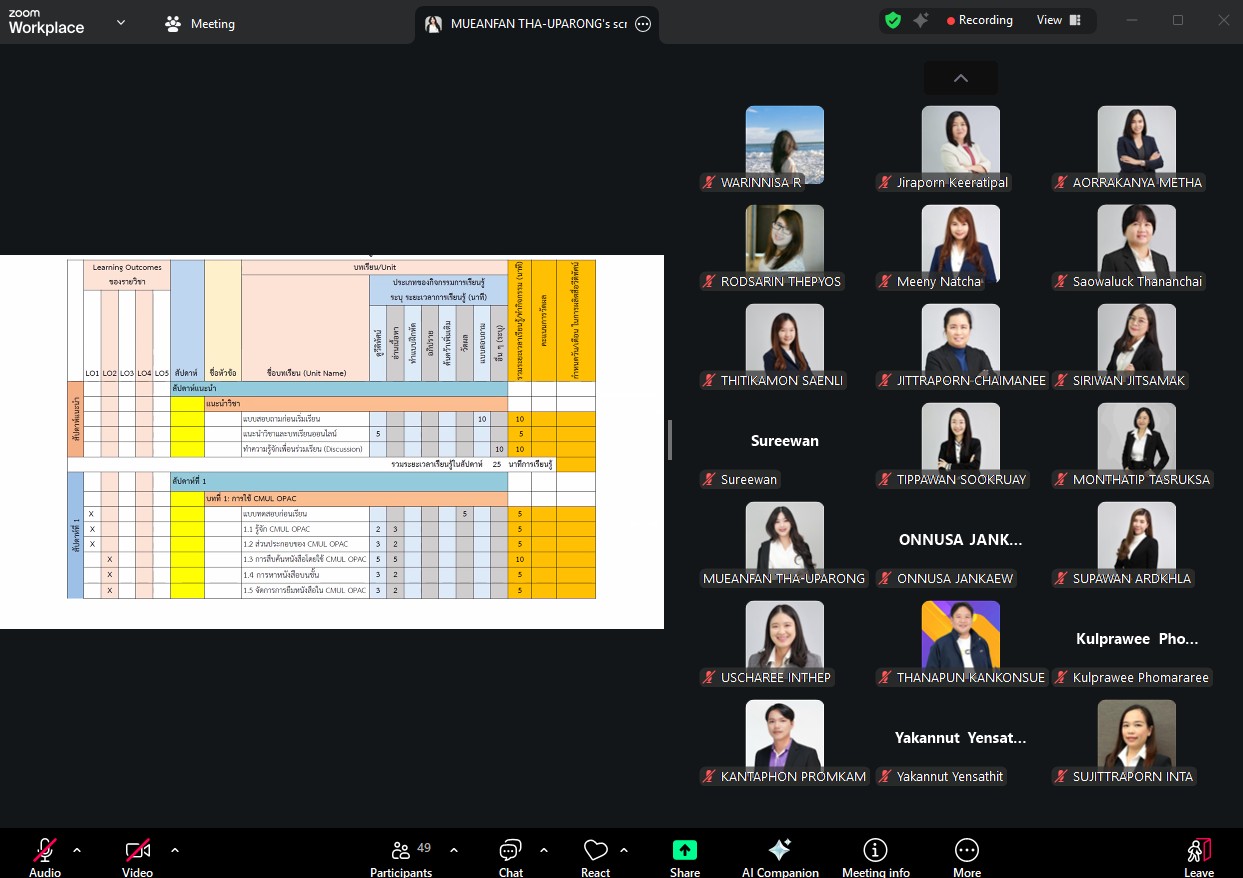Click the View layout button

pos(1058,20)
